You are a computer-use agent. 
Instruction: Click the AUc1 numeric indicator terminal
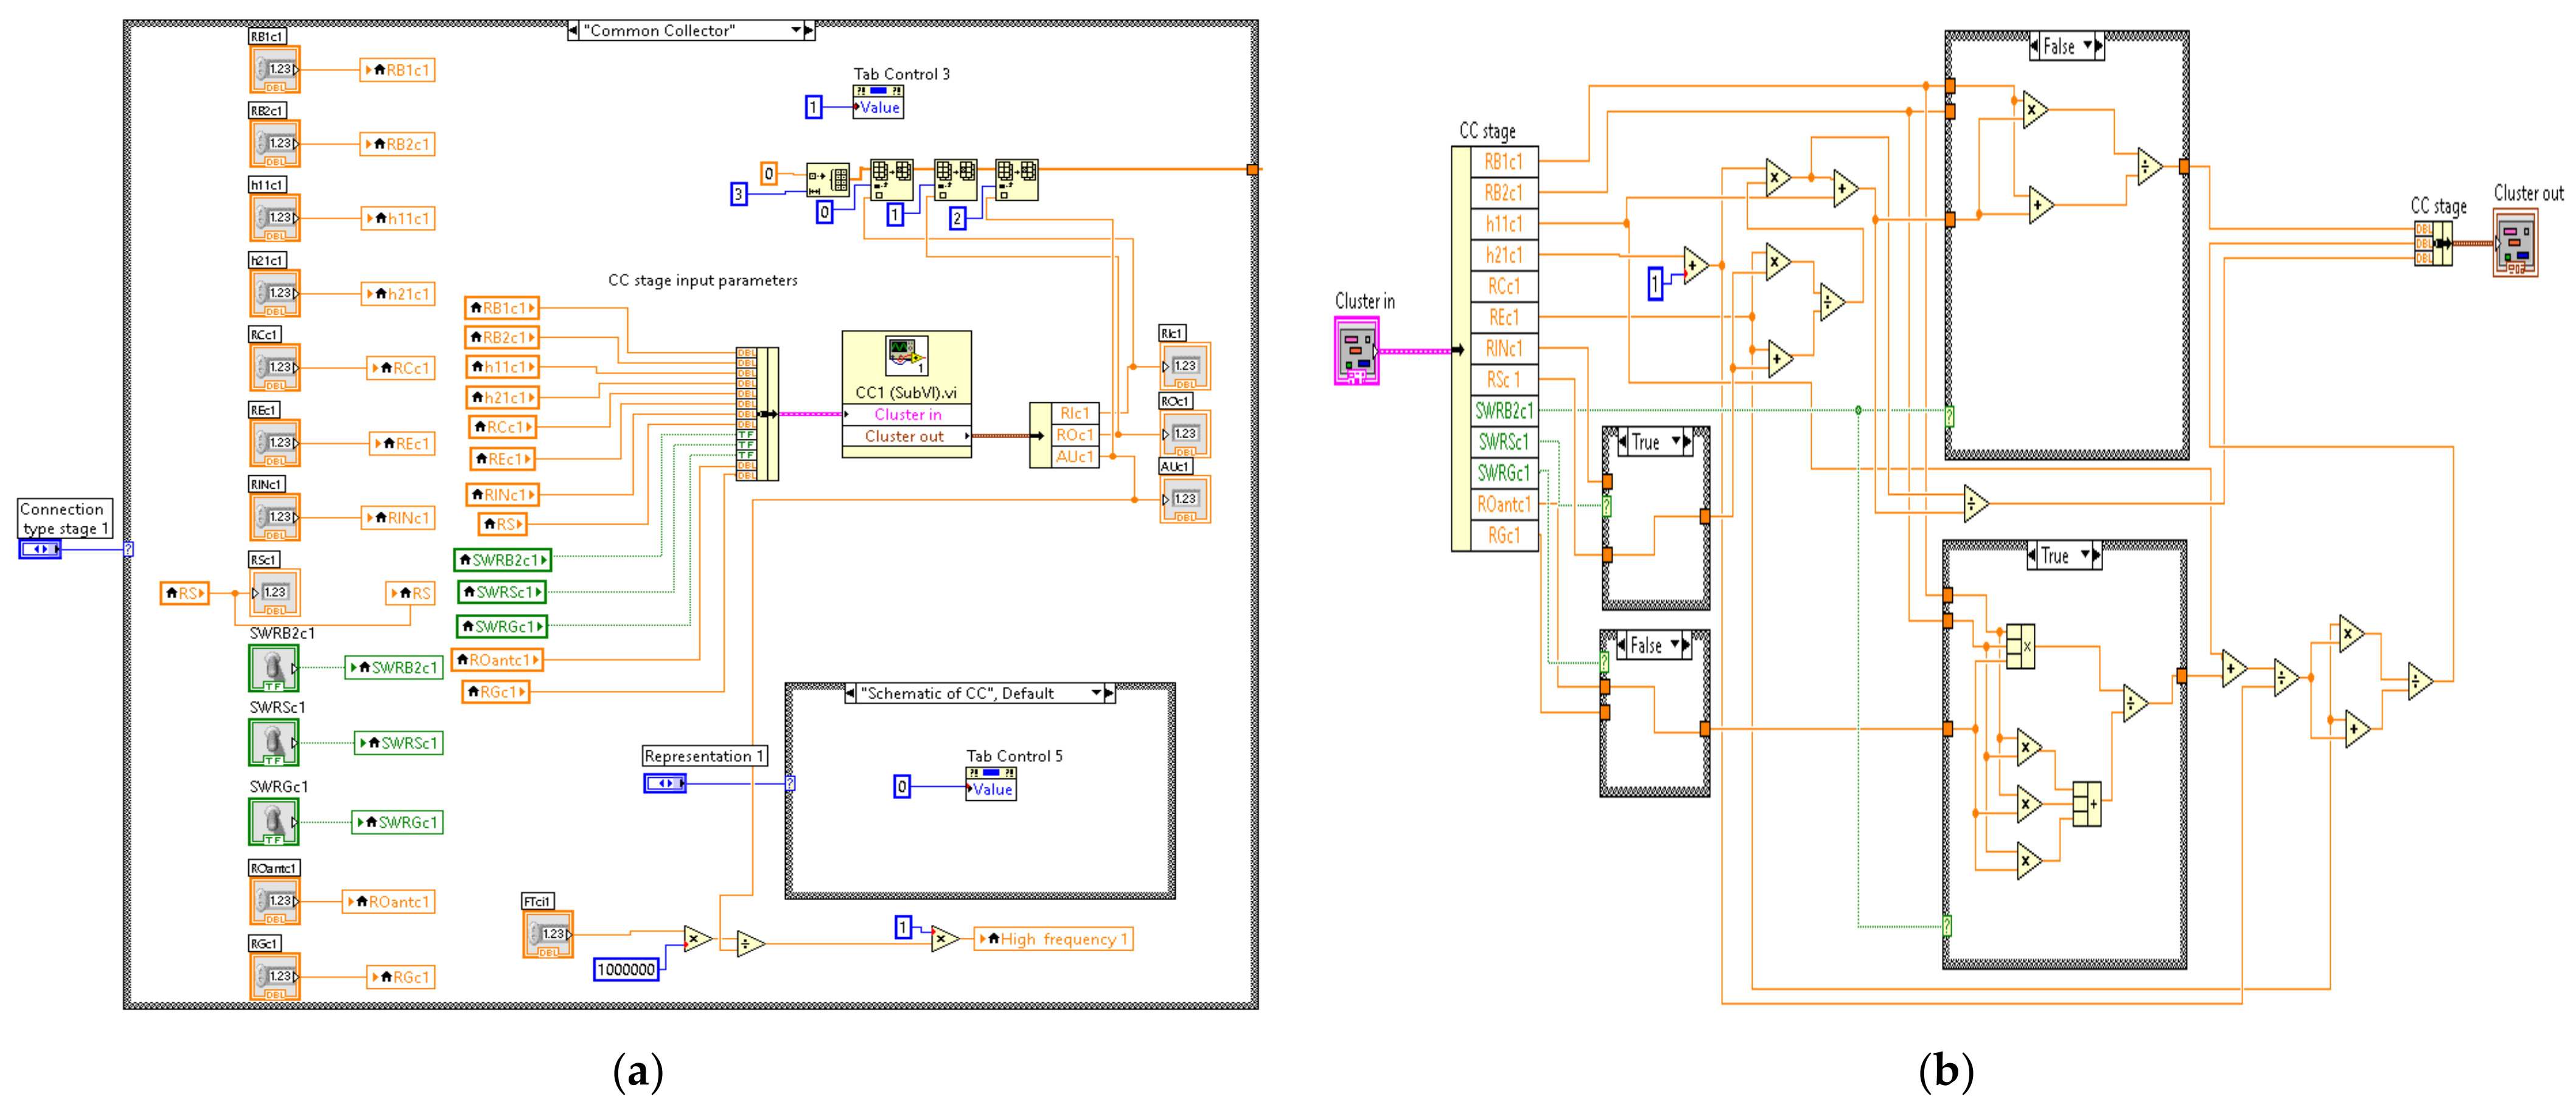coord(1185,499)
